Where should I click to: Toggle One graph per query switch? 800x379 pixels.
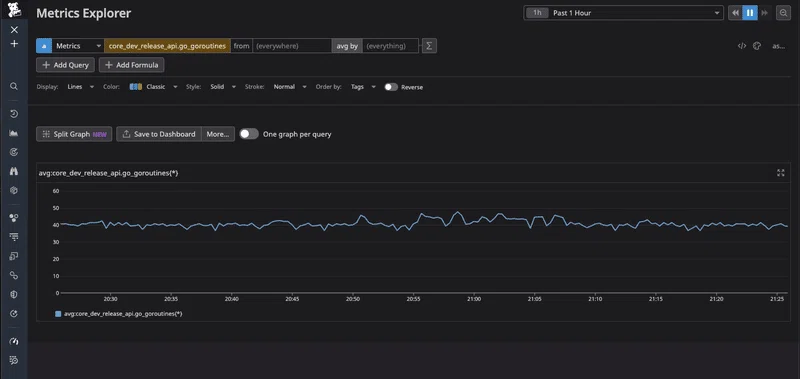click(249, 134)
